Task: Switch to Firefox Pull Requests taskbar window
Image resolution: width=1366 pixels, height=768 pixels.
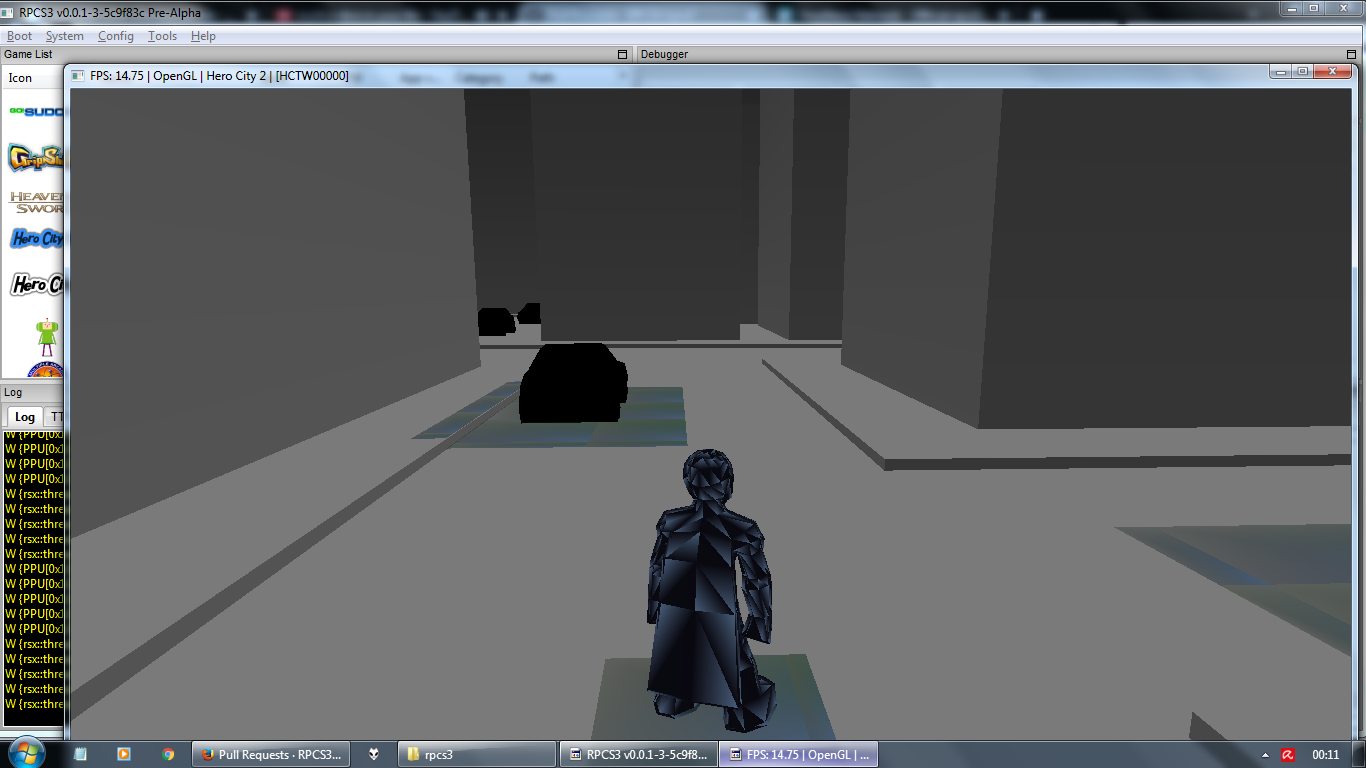Action: point(272,754)
